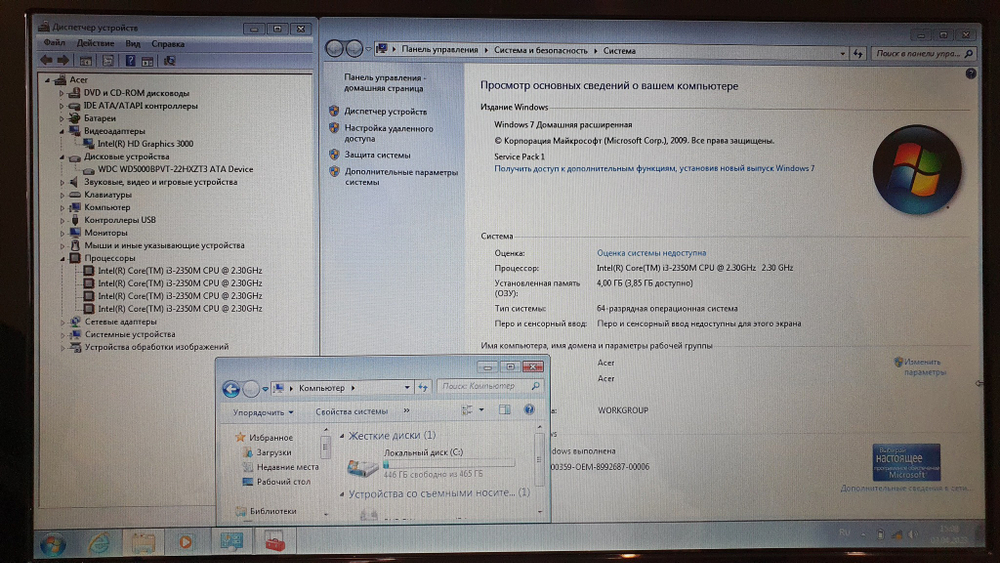Click star icon beside Избранное
This screenshot has width=1000, height=563.
point(240,437)
